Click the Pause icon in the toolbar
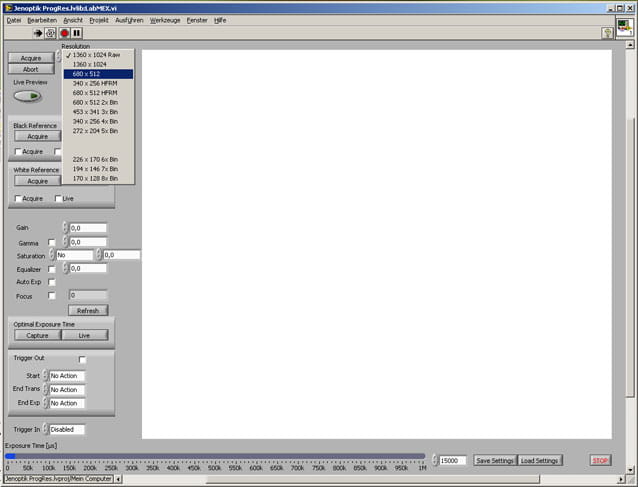This screenshot has height=487, width=638. coord(77,33)
